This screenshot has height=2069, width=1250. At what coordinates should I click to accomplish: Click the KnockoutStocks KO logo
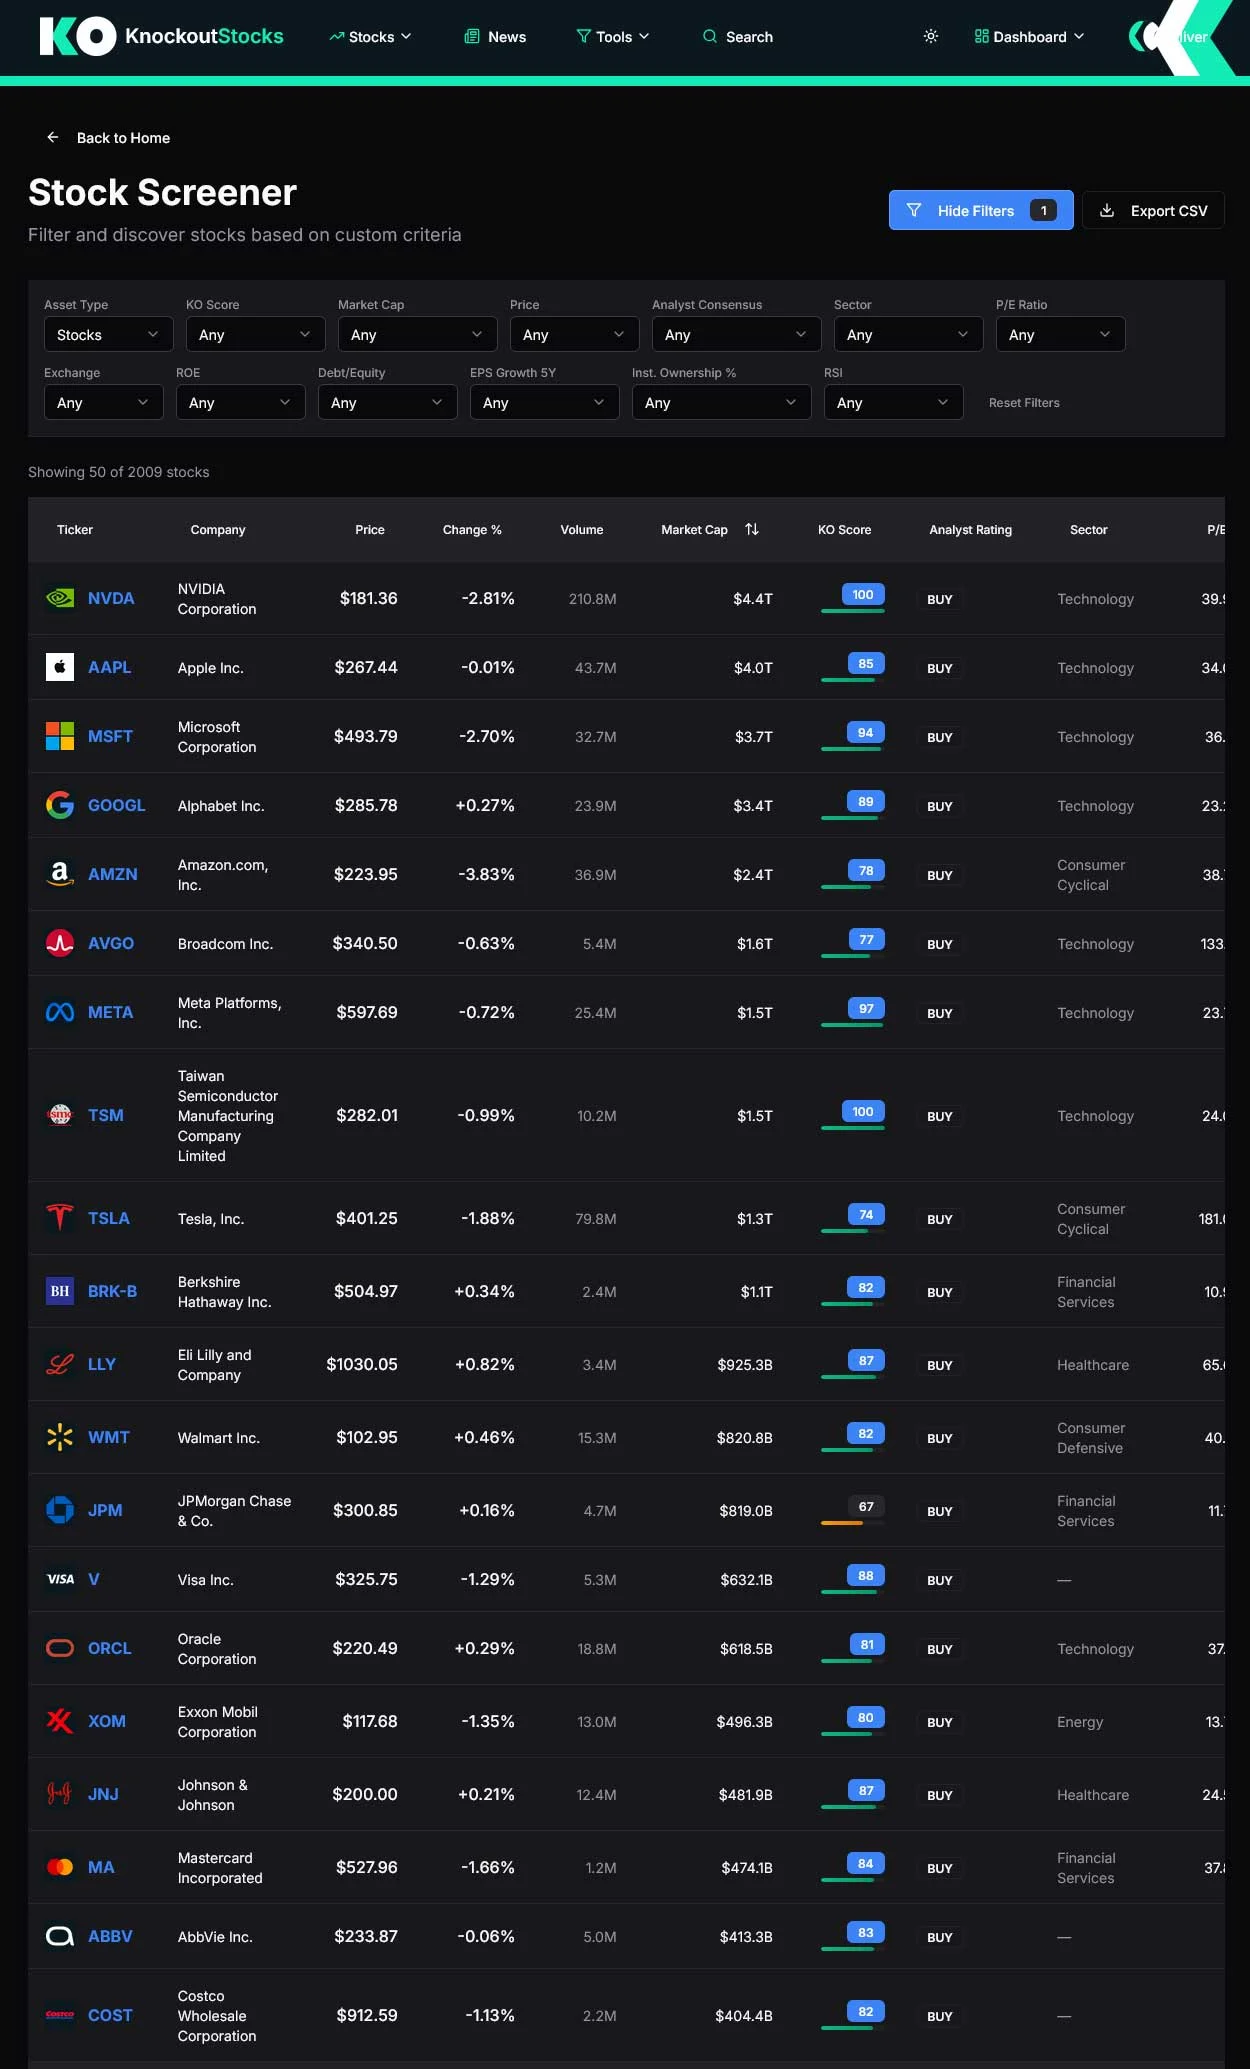click(x=77, y=37)
